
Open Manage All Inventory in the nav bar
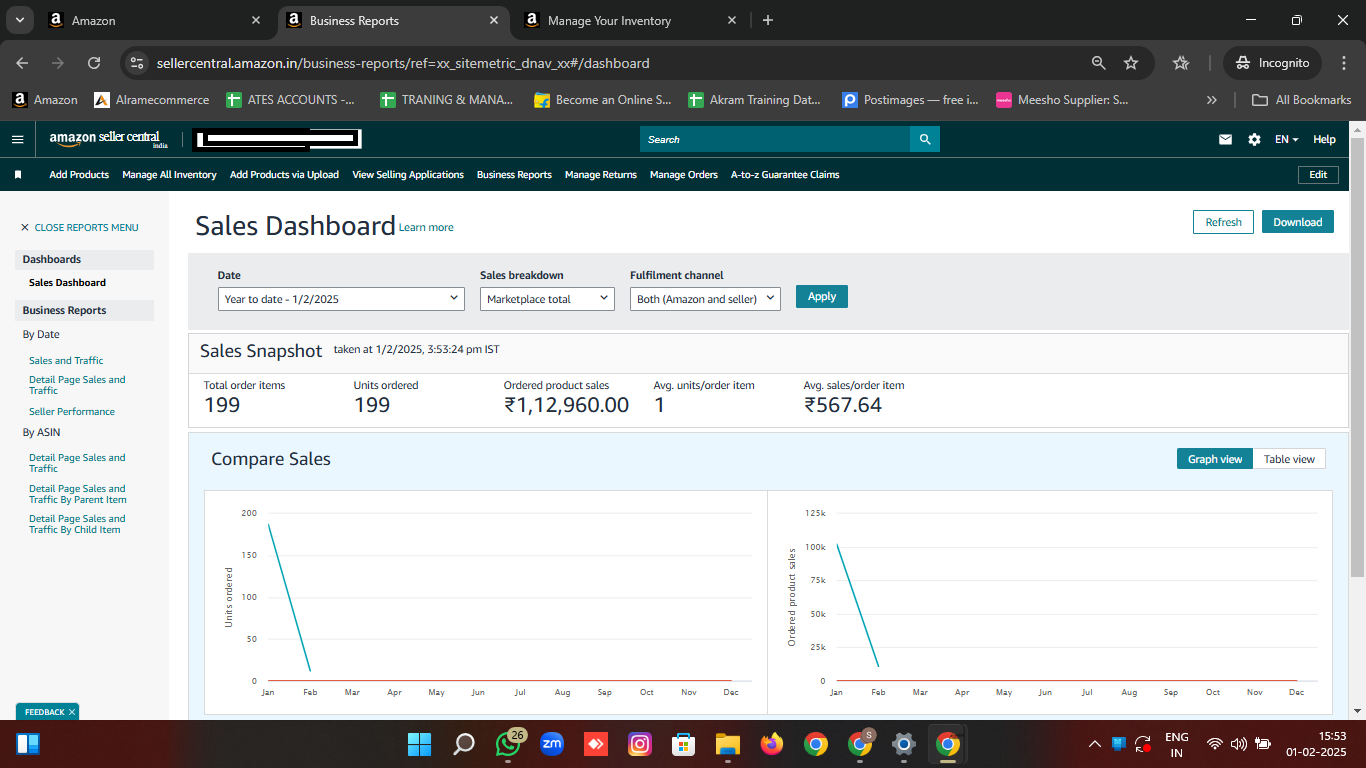pos(169,174)
